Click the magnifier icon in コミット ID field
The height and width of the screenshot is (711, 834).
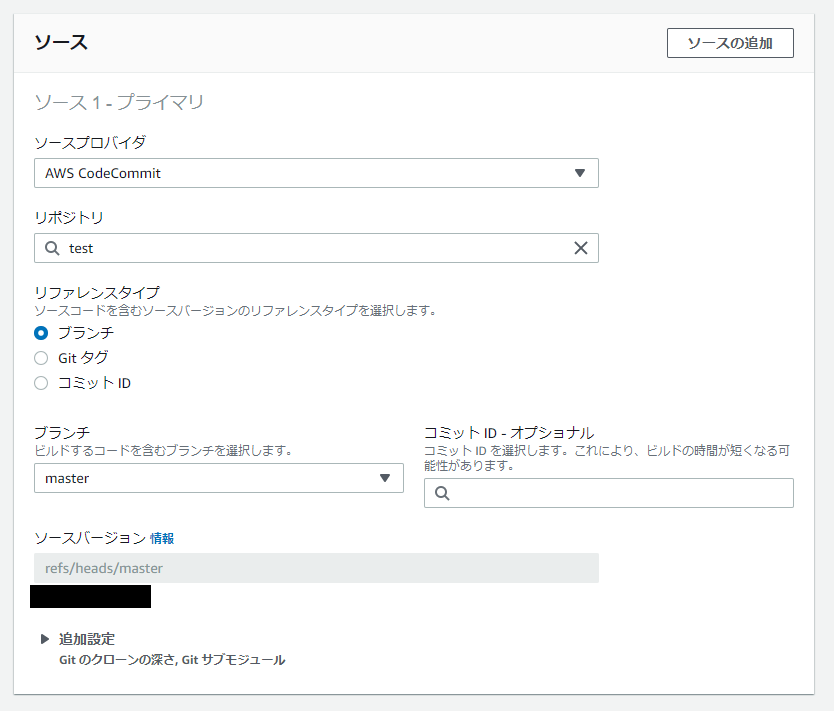tap(442, 493)
